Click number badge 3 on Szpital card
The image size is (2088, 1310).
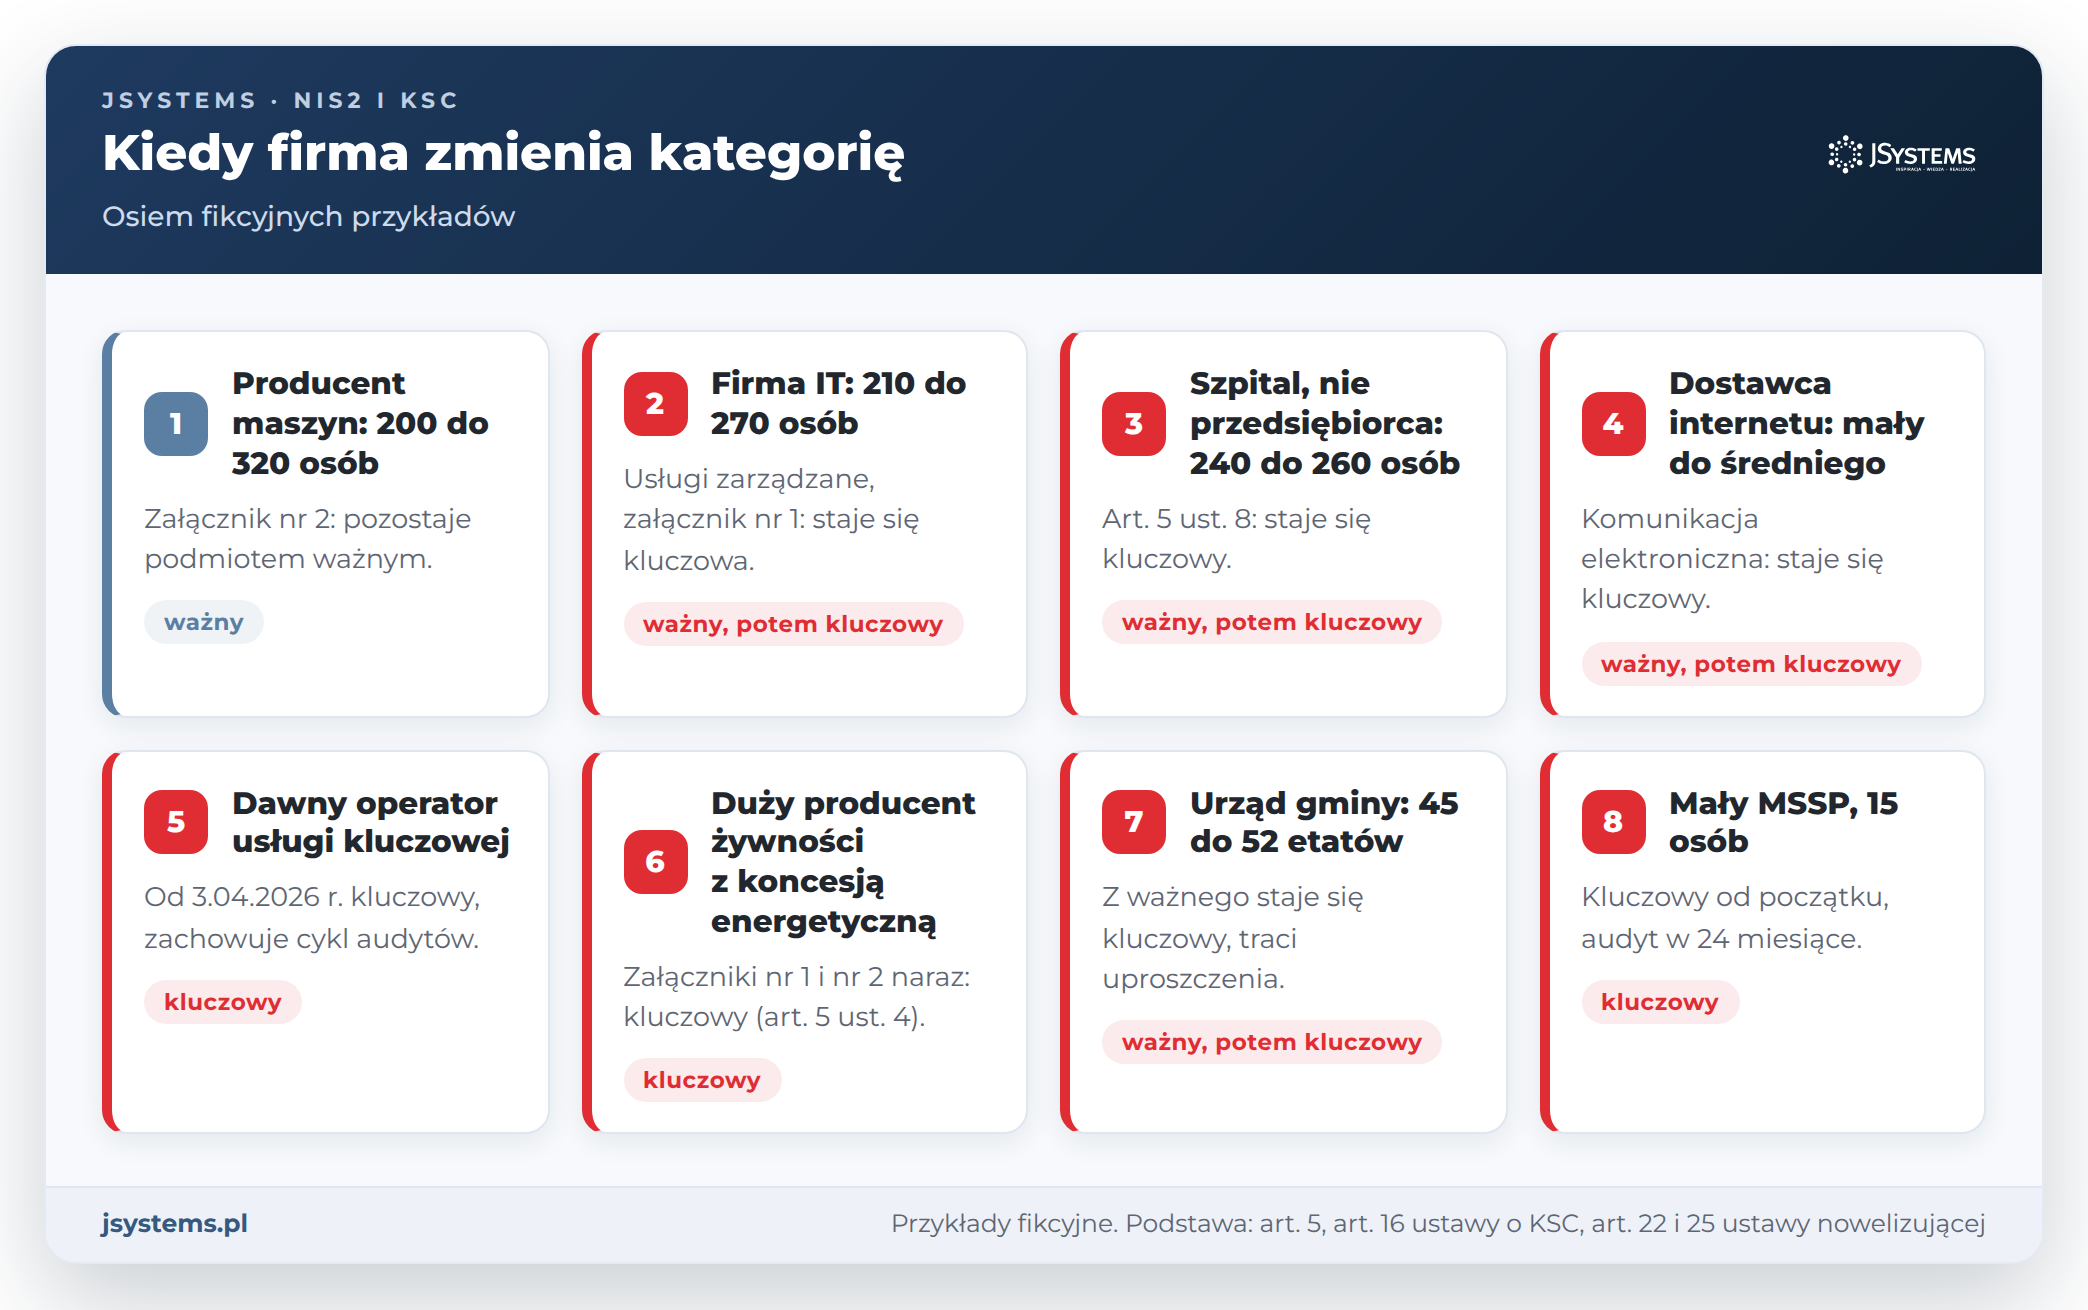click(x=1134, y=424)
